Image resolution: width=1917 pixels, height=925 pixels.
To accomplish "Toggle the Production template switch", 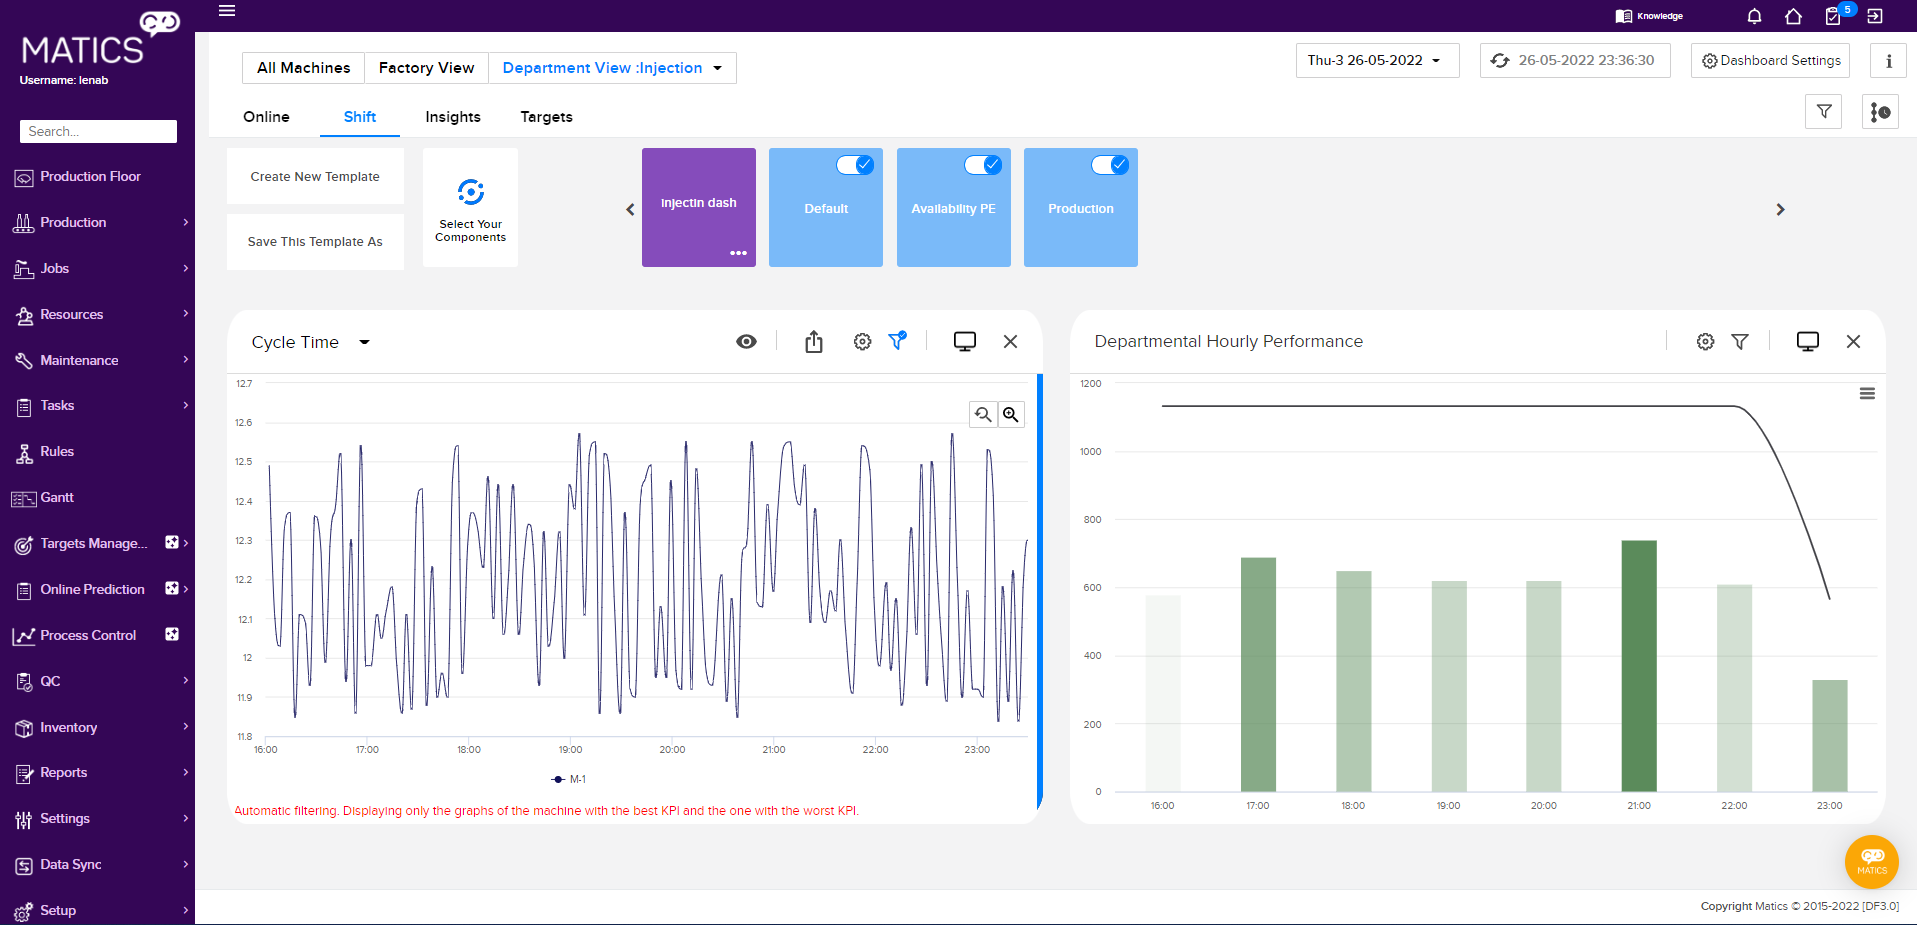I will click(1110, 165).
